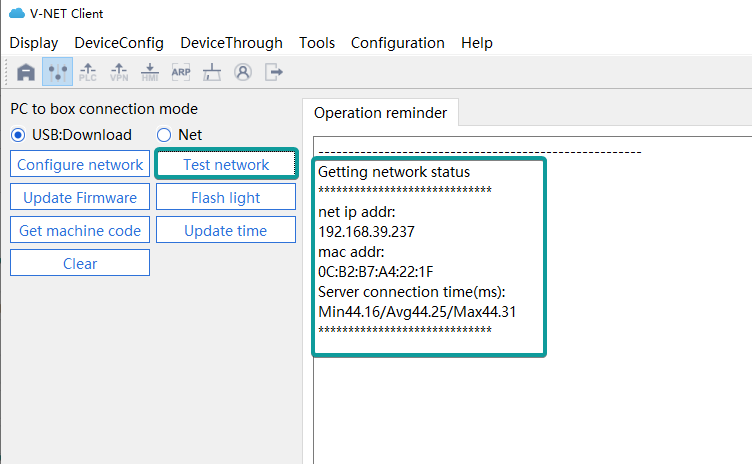The height and width of the screenshot is (464, 752).
Task: Click the Update time button
Action: [x=226, y=230]
